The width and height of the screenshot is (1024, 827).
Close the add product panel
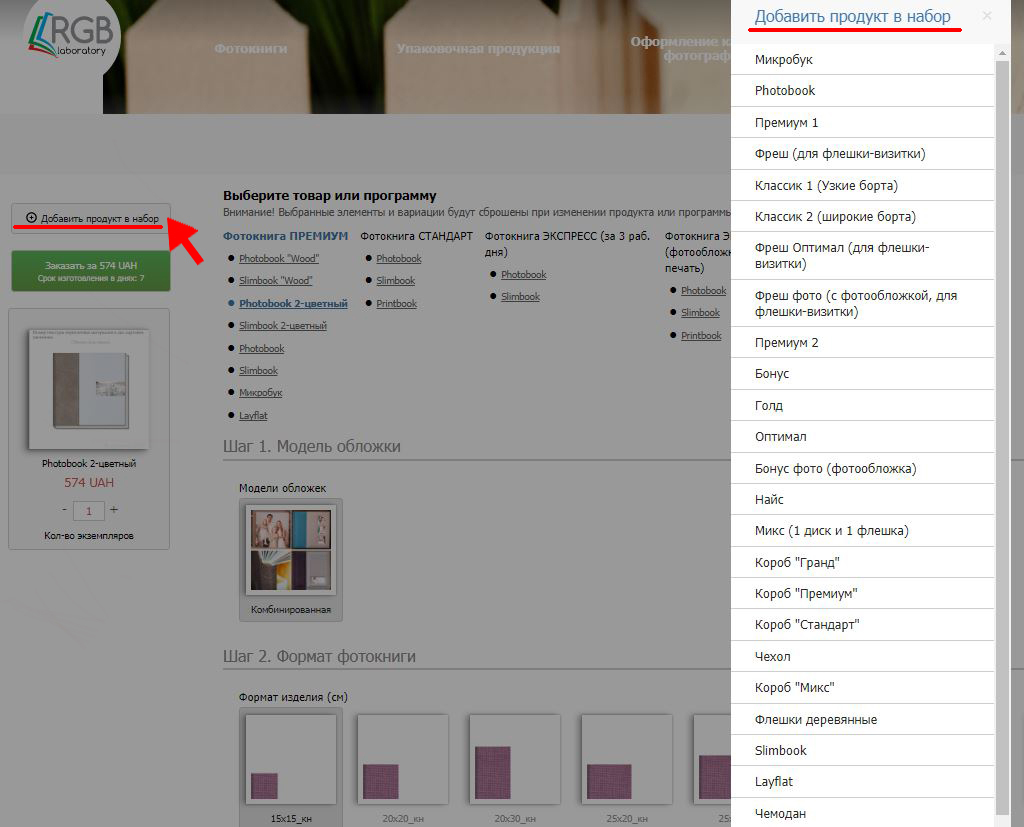coord(987,16)
